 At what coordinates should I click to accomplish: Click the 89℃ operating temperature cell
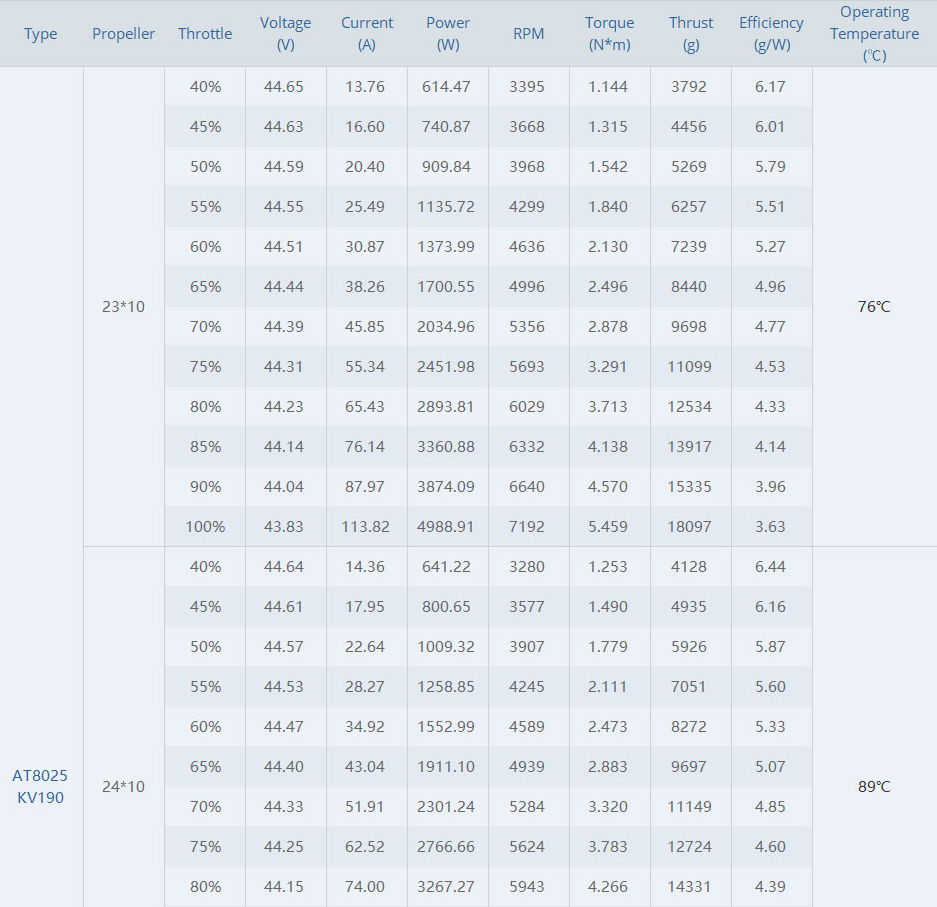[874, 786]
